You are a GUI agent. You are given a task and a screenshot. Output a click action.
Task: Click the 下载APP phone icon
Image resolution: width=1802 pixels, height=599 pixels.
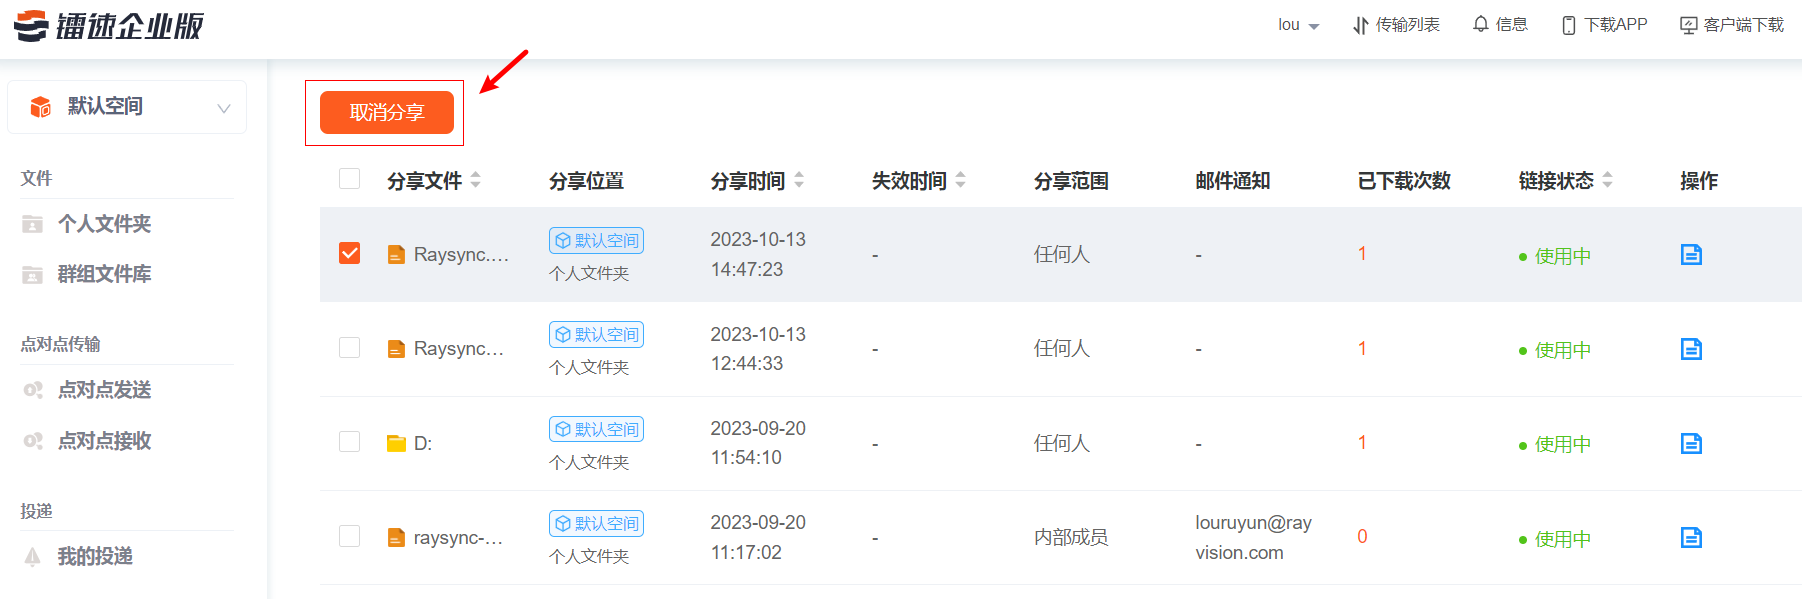click(1568, 25)
